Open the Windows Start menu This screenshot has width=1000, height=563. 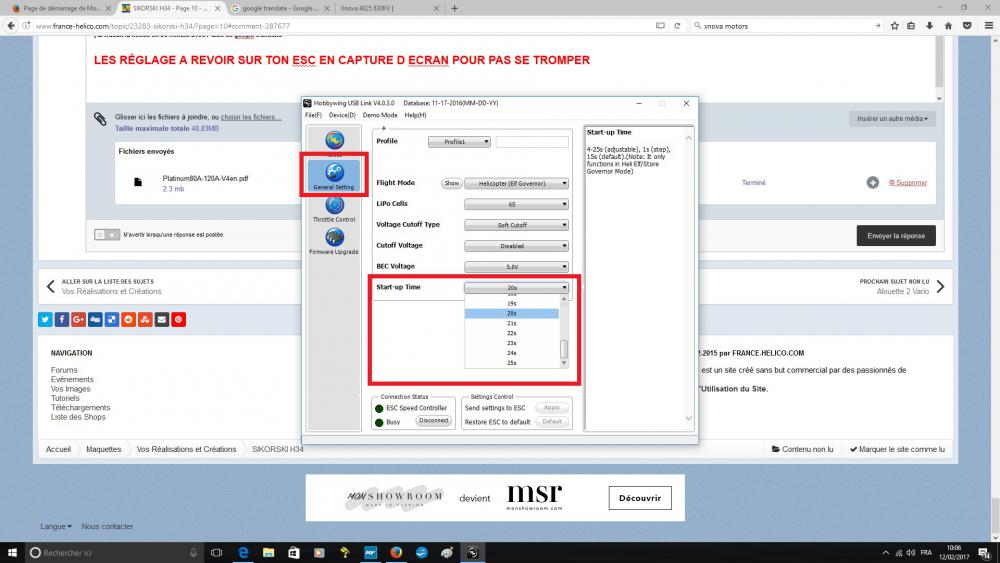(11, 552)
